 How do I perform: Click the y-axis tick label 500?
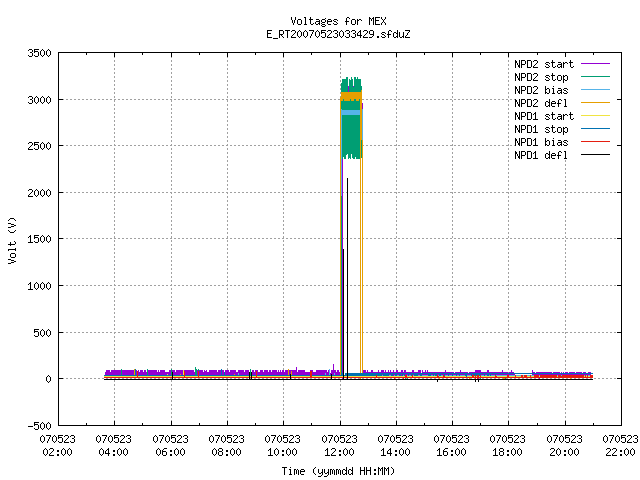tap(42, 333)
